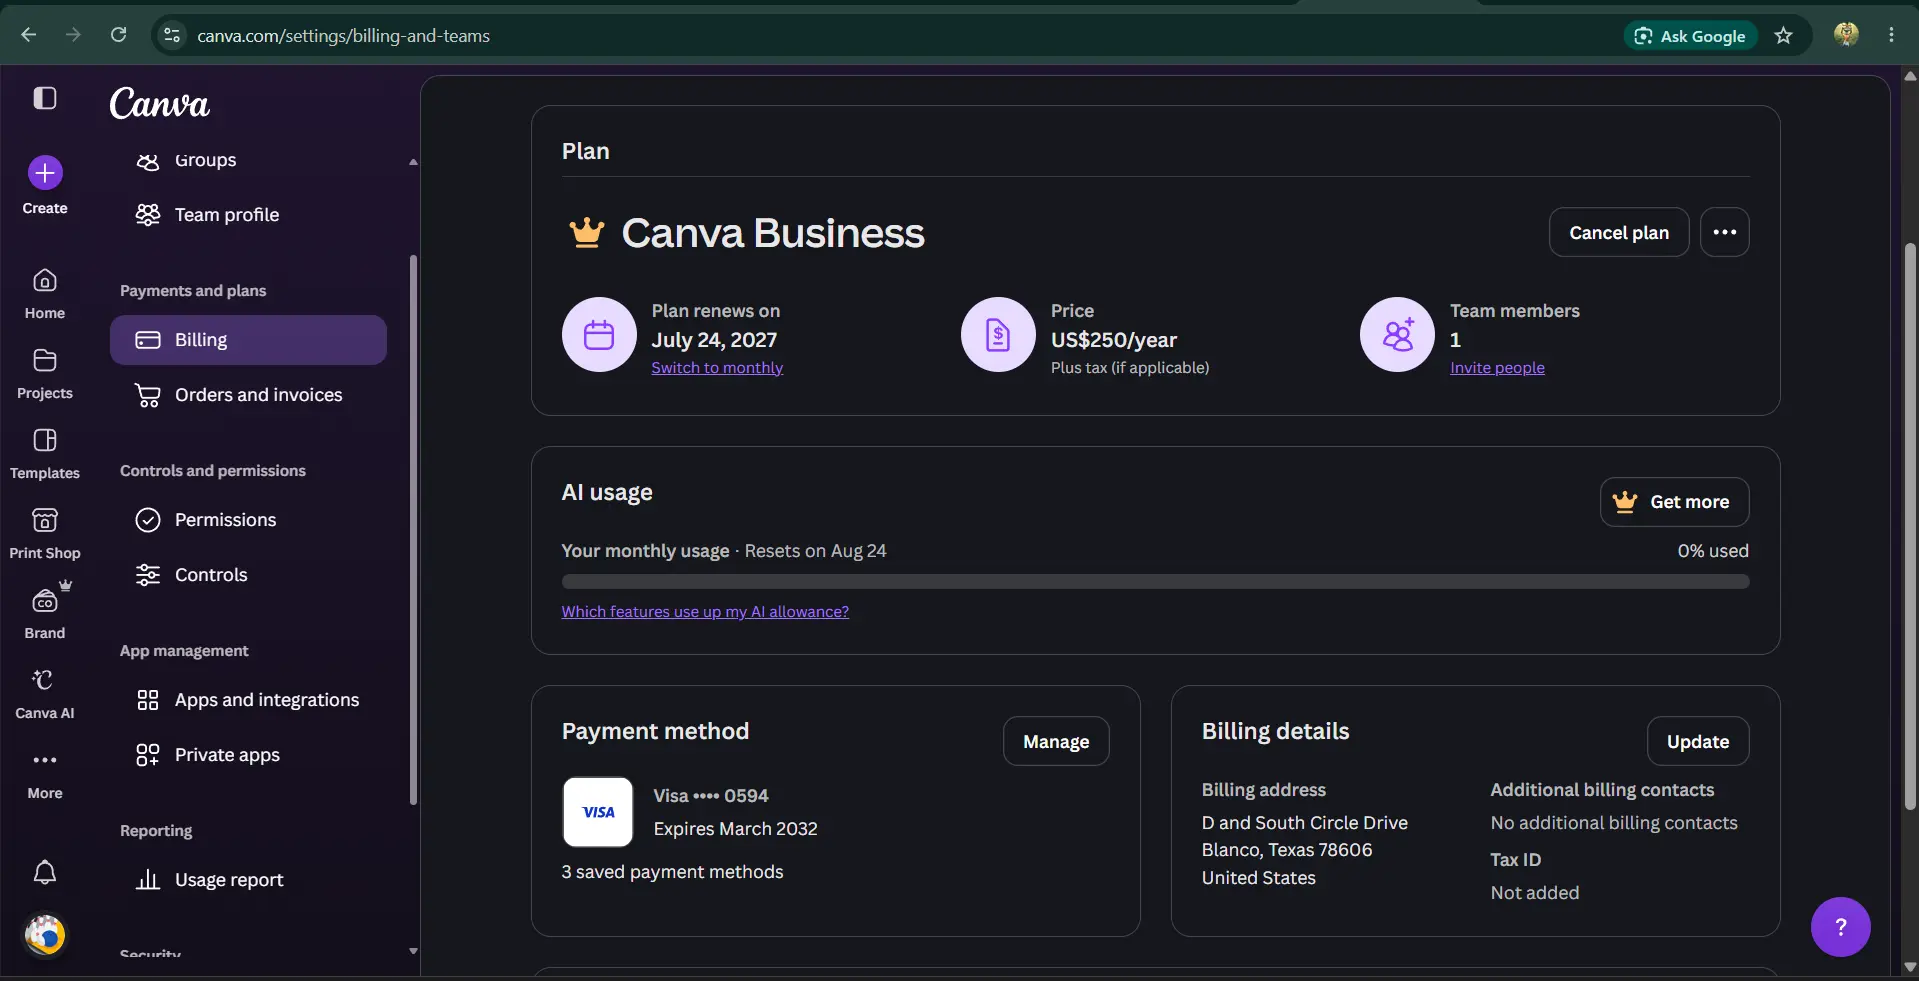
Task: Open the account avatar in Canva rail
Action: (45, 935)
